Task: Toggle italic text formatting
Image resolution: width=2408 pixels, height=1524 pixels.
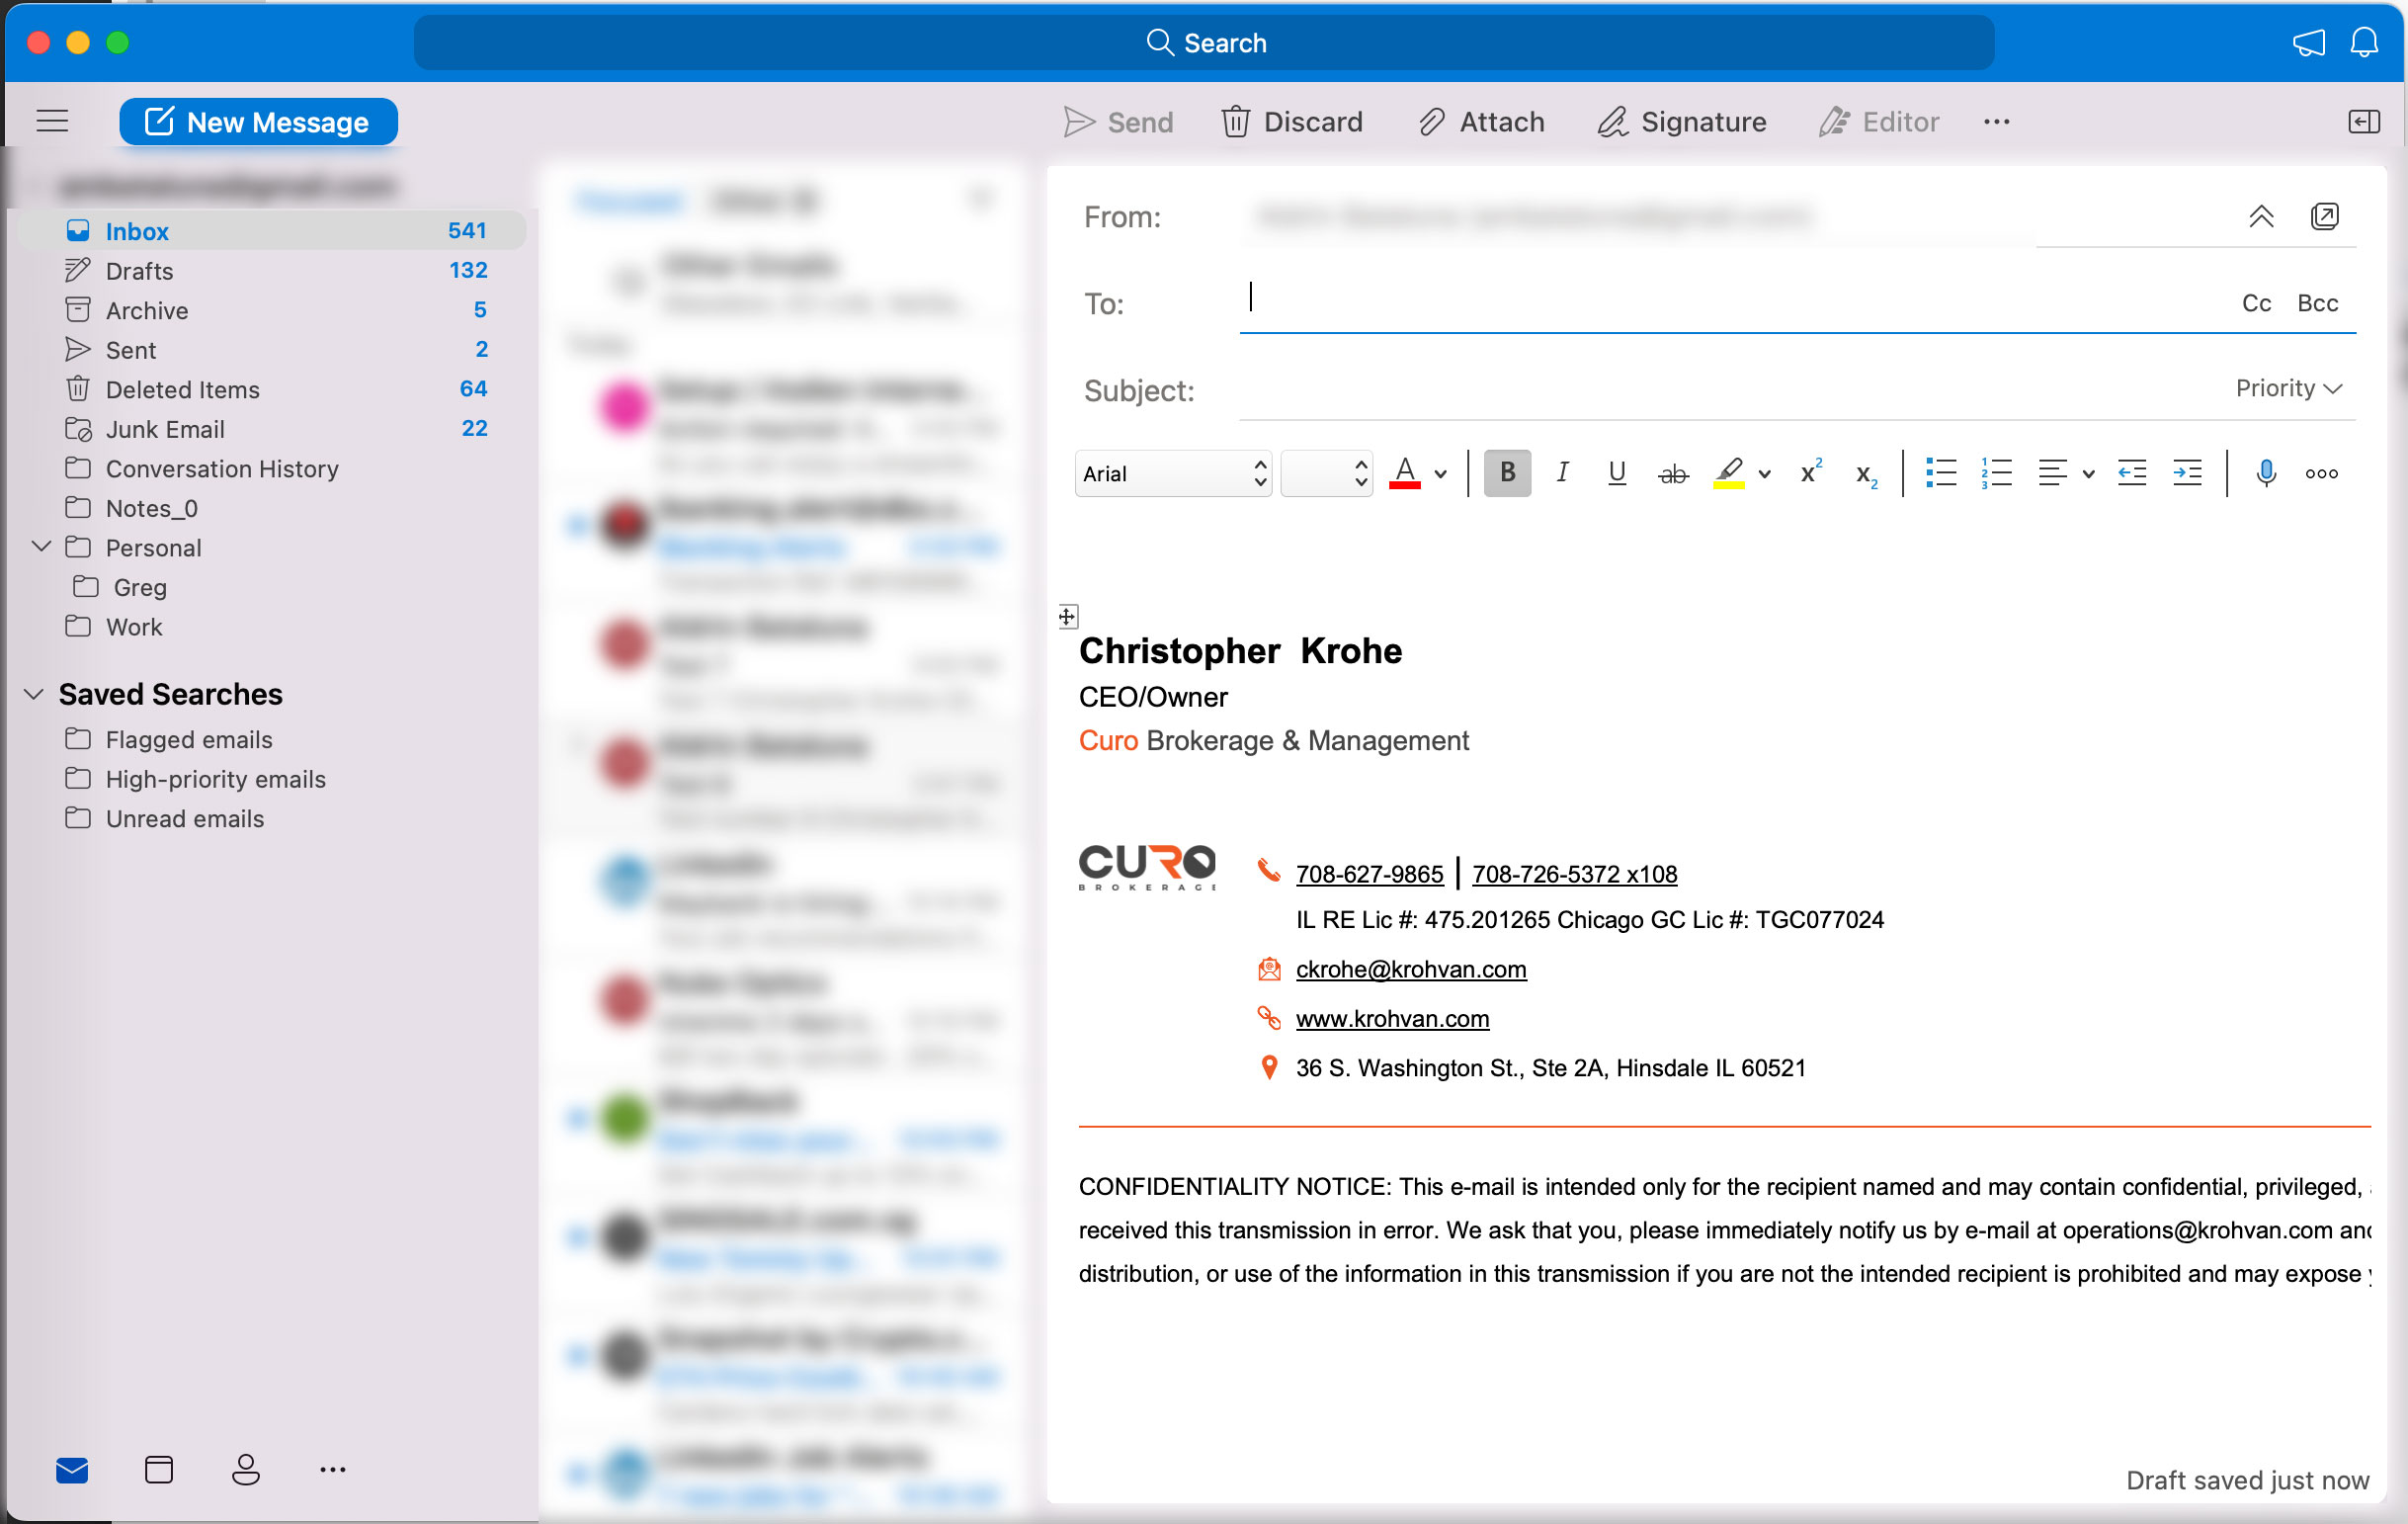Action: [1562, 473]
